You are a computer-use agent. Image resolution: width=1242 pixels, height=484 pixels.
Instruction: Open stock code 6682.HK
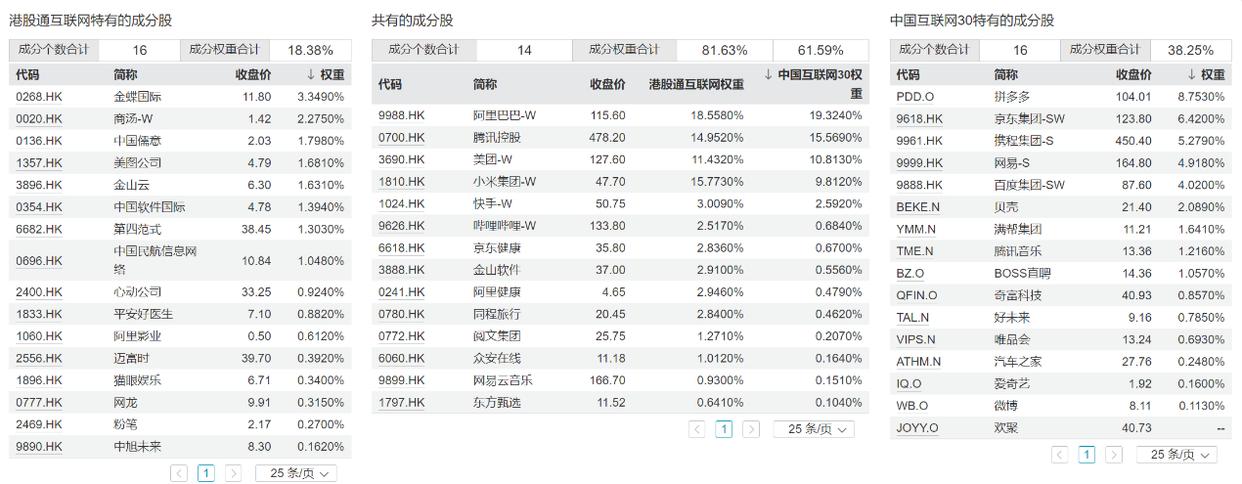[x=39, y=229]
